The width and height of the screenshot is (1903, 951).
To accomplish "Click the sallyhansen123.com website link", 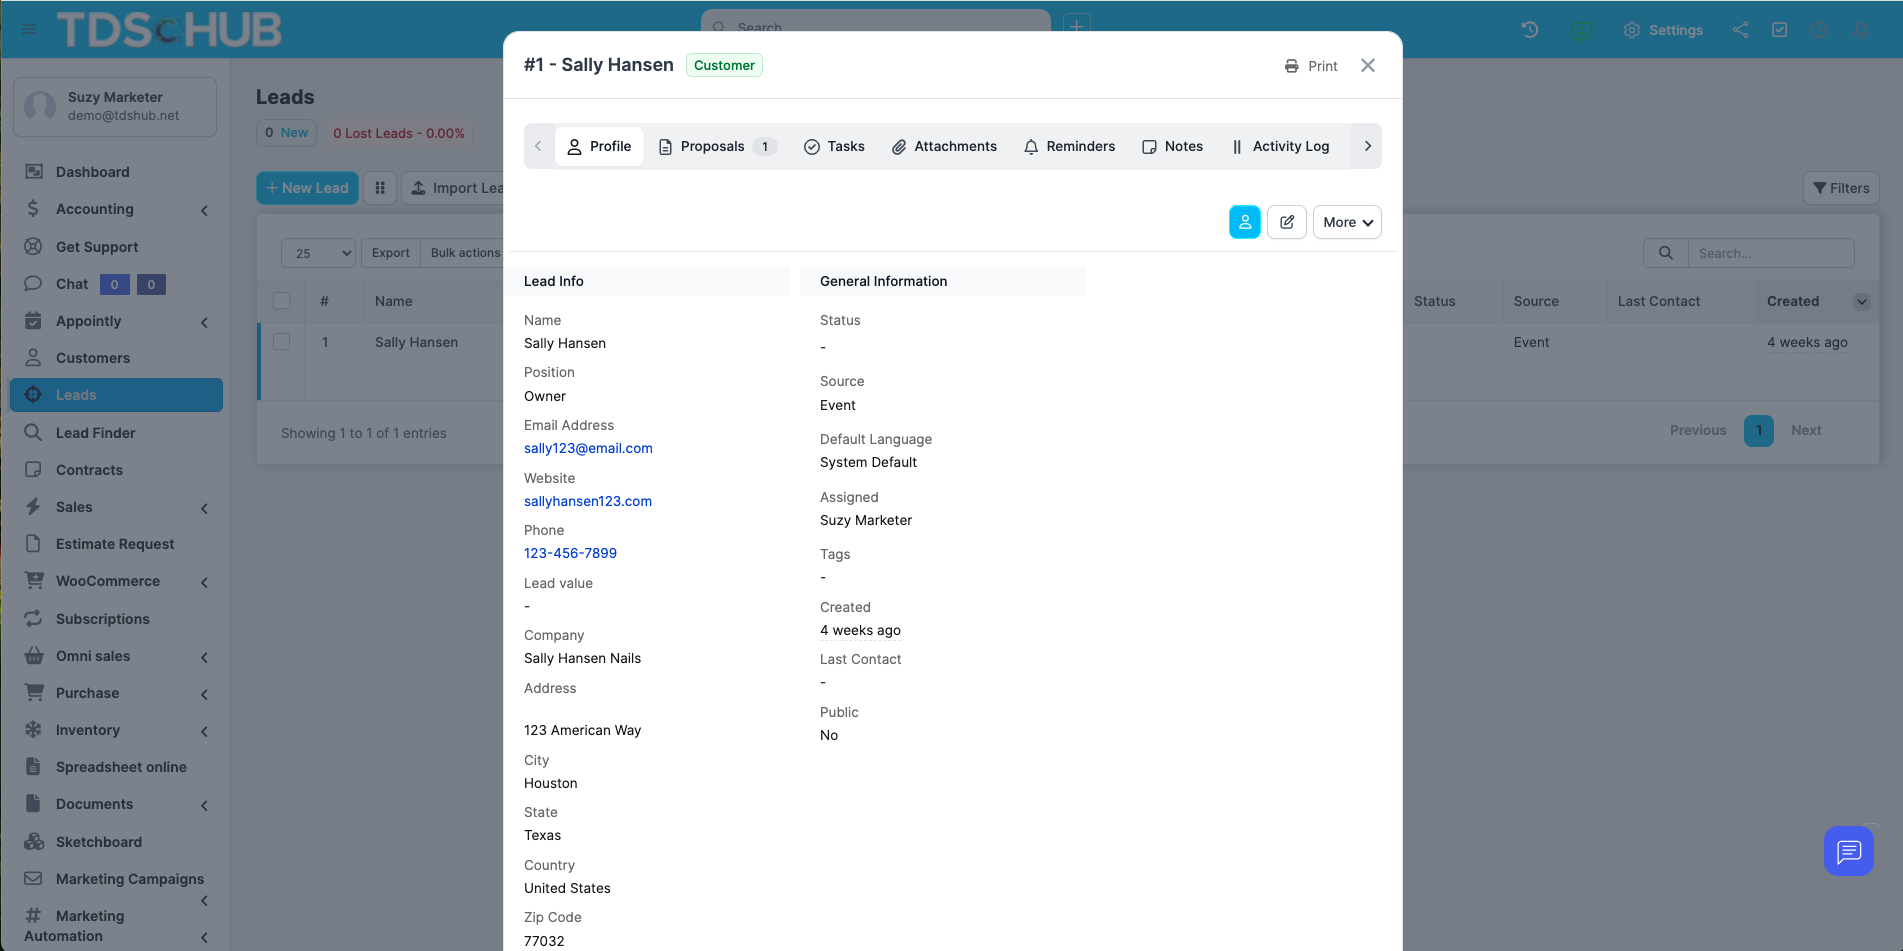I will point(588,501).
